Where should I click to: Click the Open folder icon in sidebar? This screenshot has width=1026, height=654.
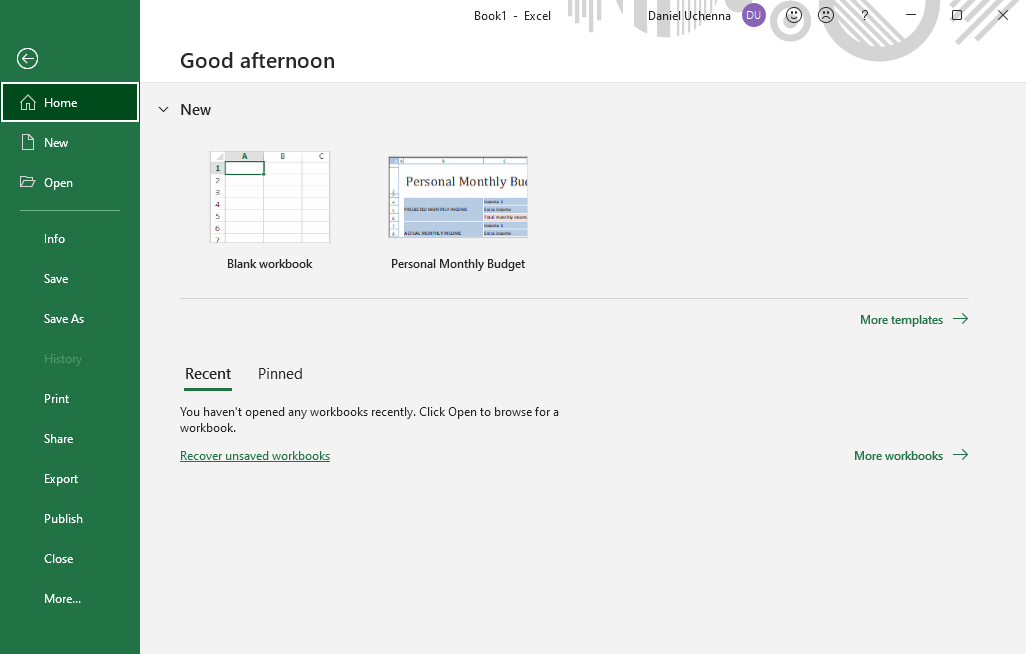pos(28,183)
